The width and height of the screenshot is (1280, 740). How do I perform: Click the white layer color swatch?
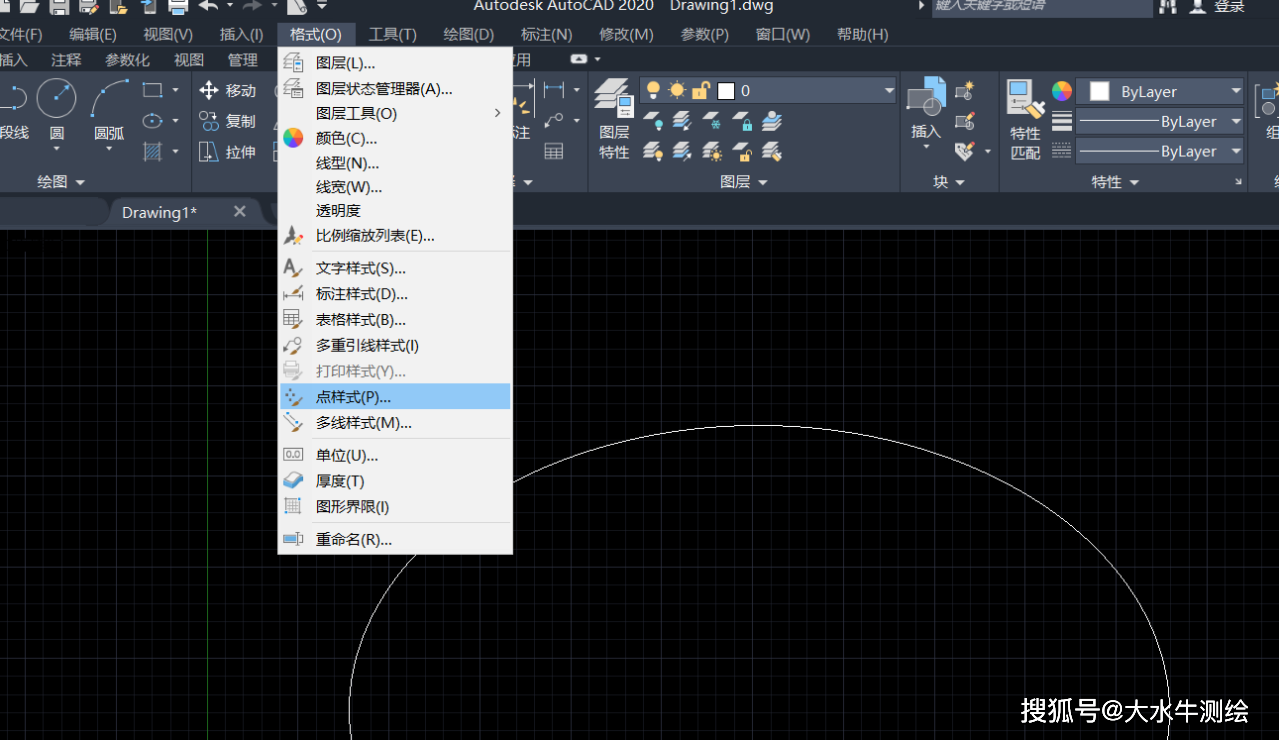click(726, 91)
